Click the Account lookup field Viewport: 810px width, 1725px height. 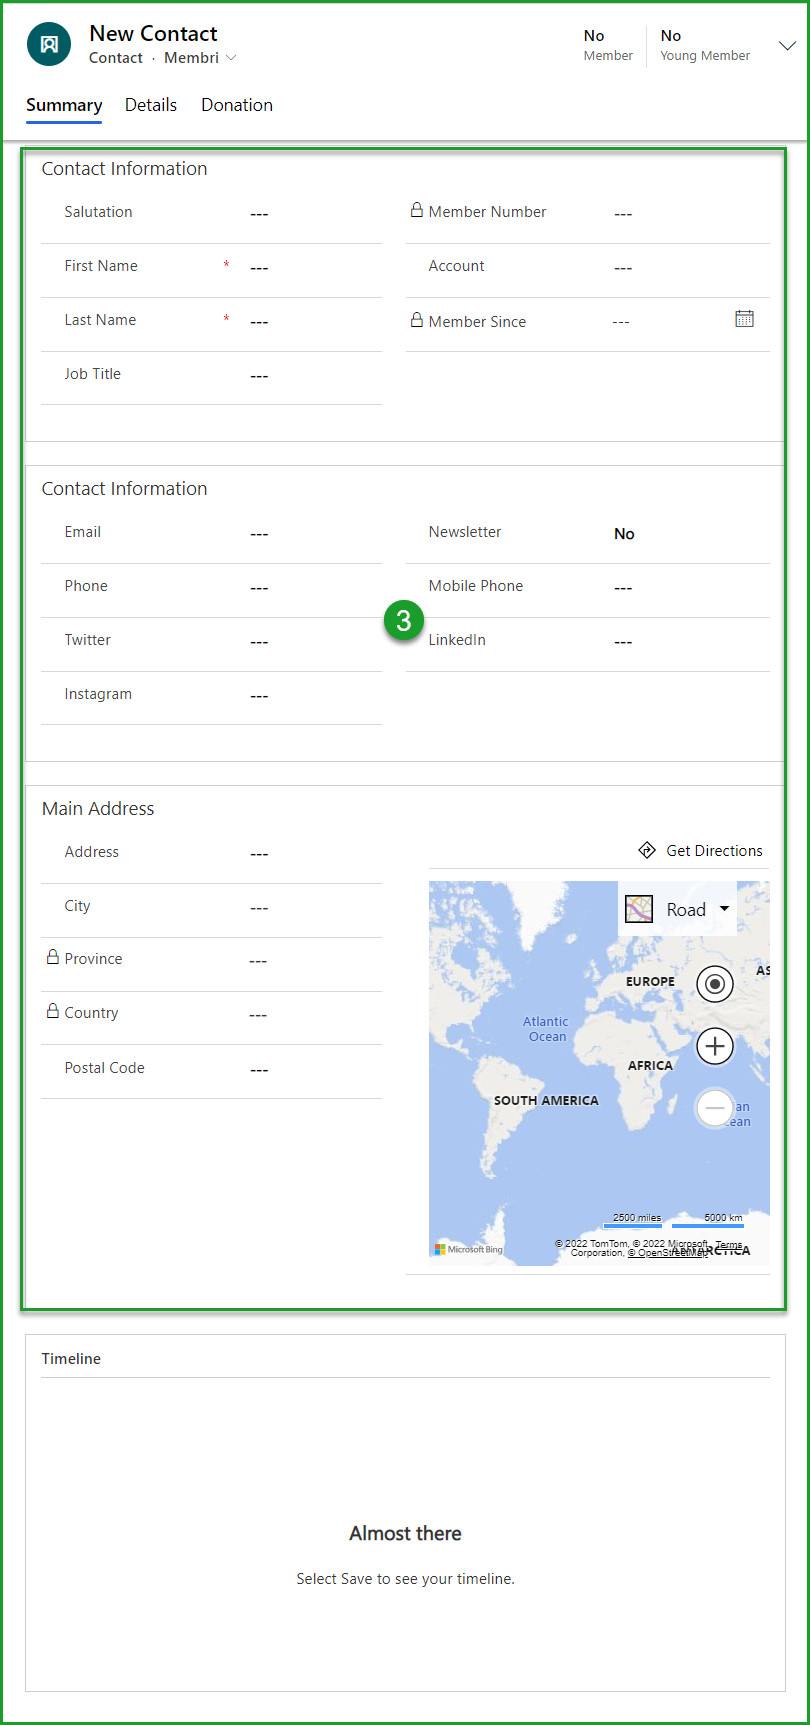(680, 268)
